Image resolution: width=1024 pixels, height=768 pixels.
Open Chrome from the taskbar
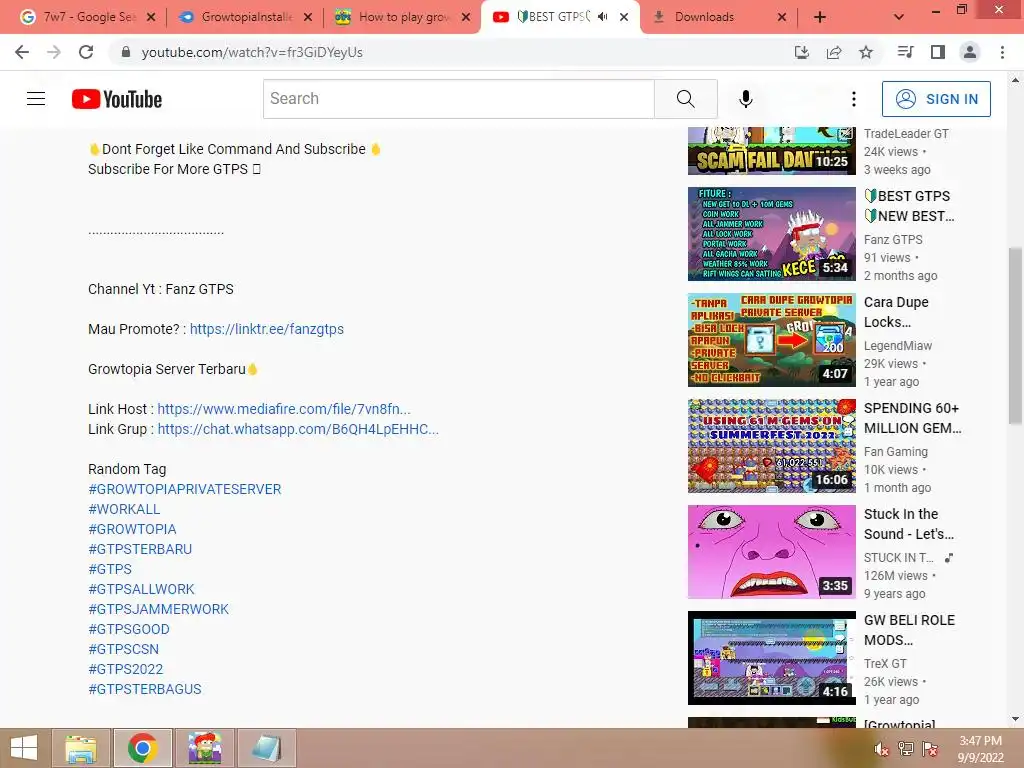point(142,748)
